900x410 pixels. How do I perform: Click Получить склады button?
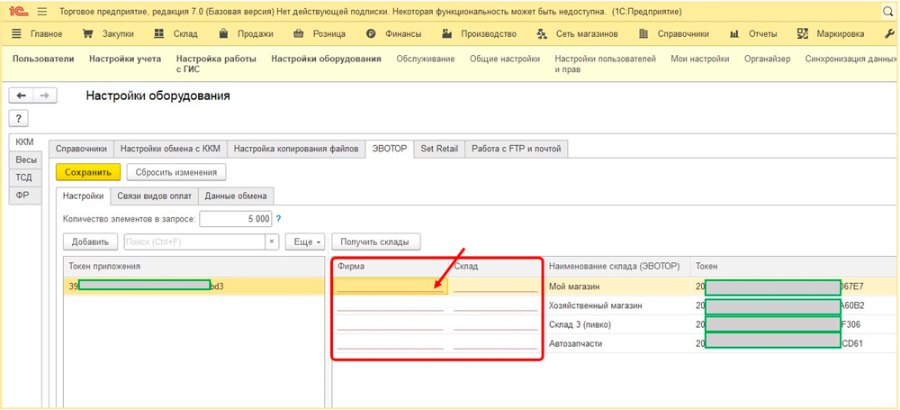coord(375,242)
